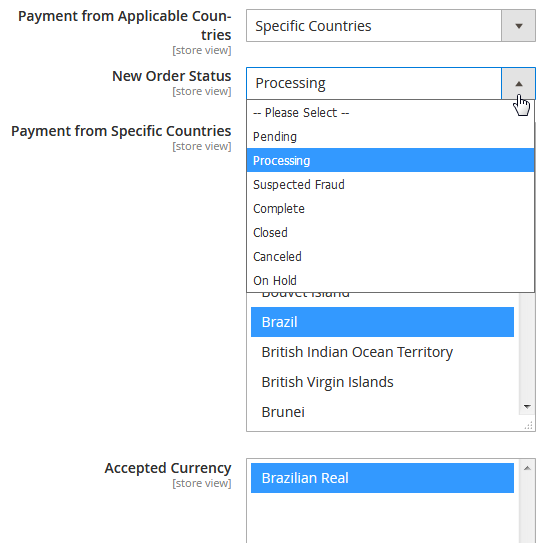Select the '-- Please Select --' option
This screenshot has width=555, height=543.
(x=390, y=113)
